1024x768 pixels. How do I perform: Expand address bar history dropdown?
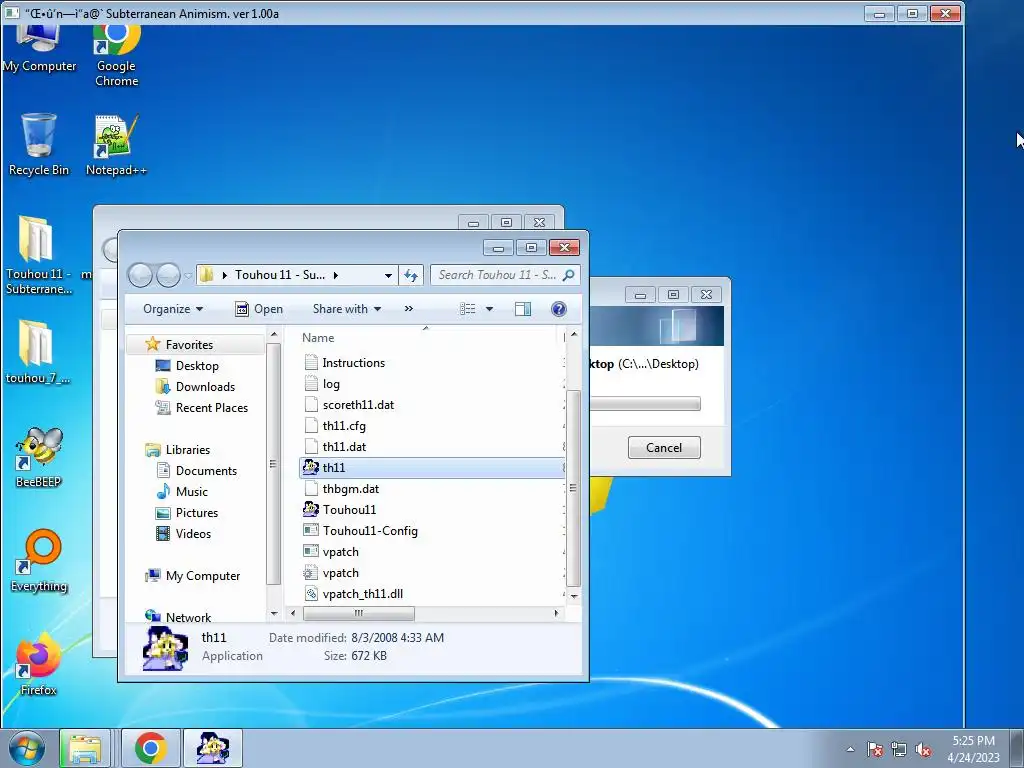tap(388, 275)
